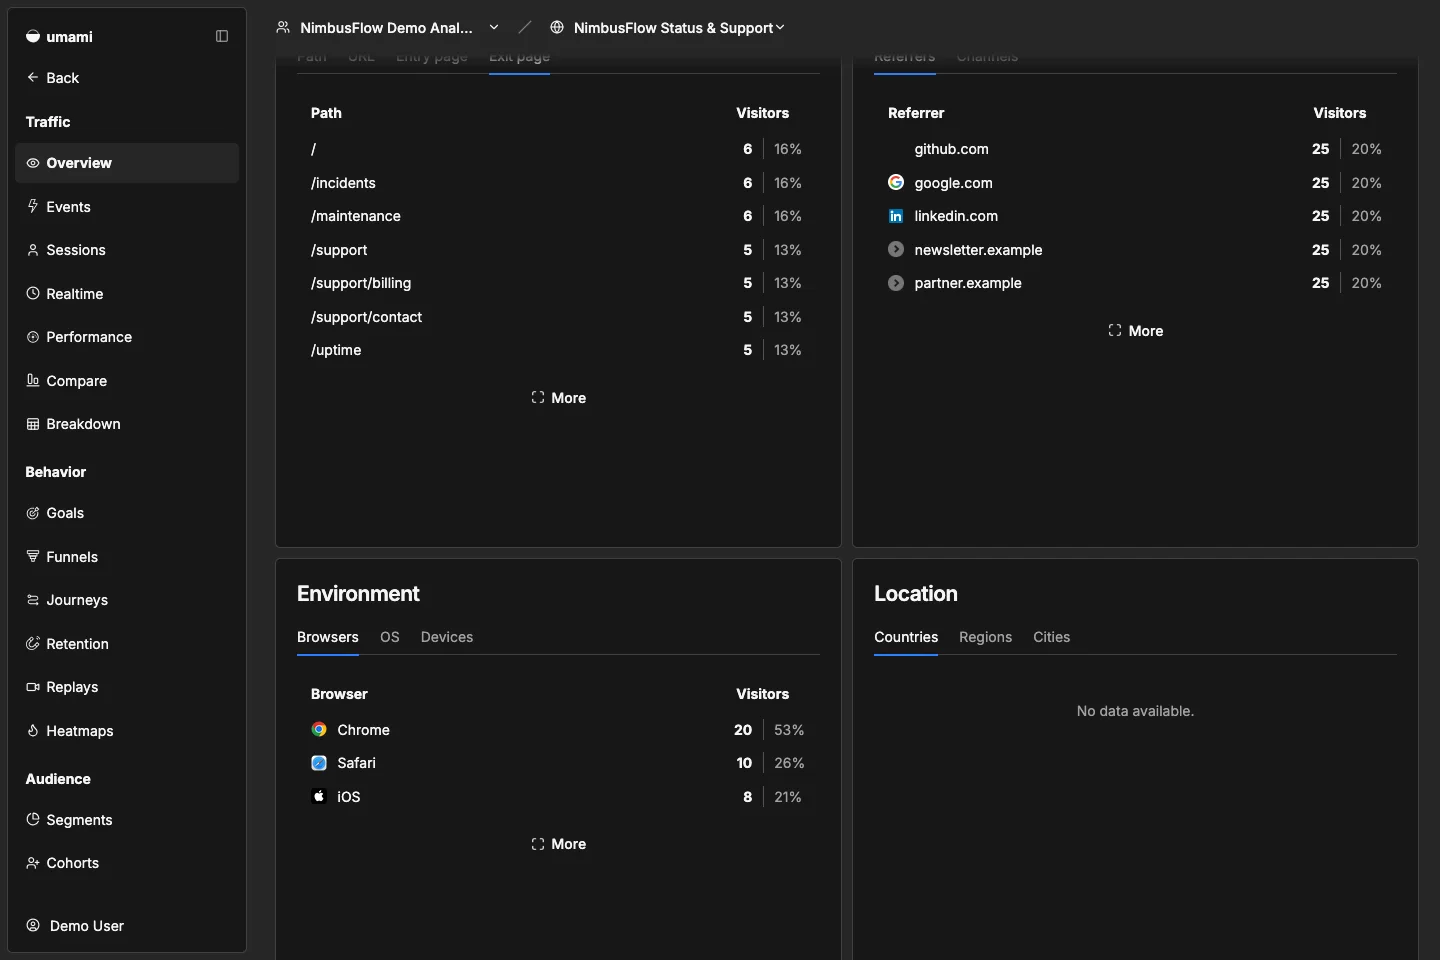Click the Realtime clock icon

pos(33,293)
